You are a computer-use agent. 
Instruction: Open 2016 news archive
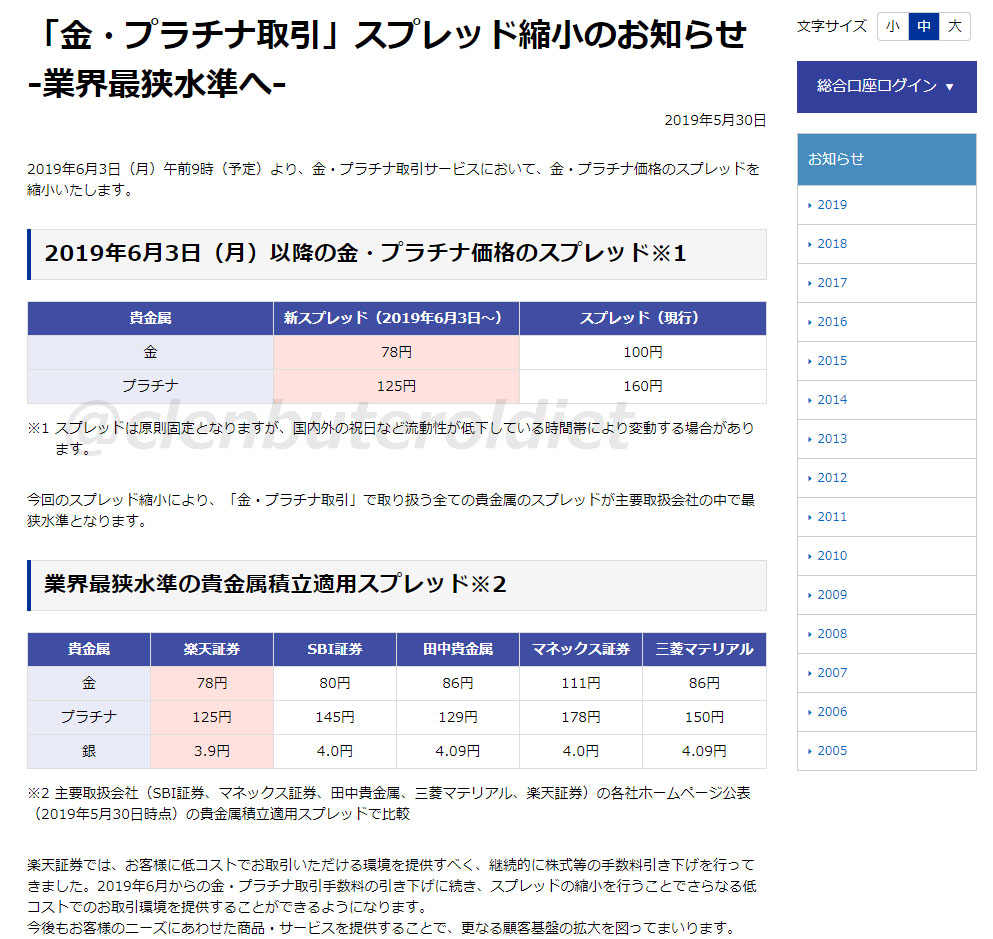886,322
